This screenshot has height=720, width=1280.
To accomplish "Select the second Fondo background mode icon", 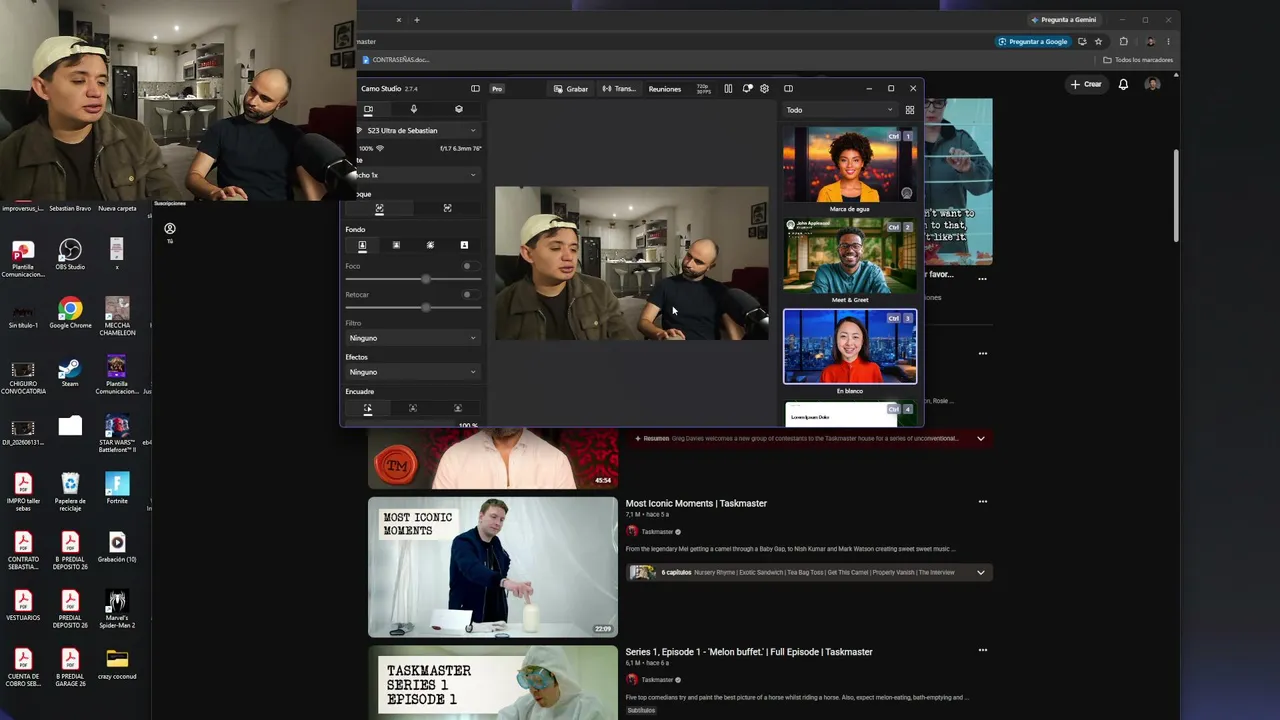I will (396, 245).
